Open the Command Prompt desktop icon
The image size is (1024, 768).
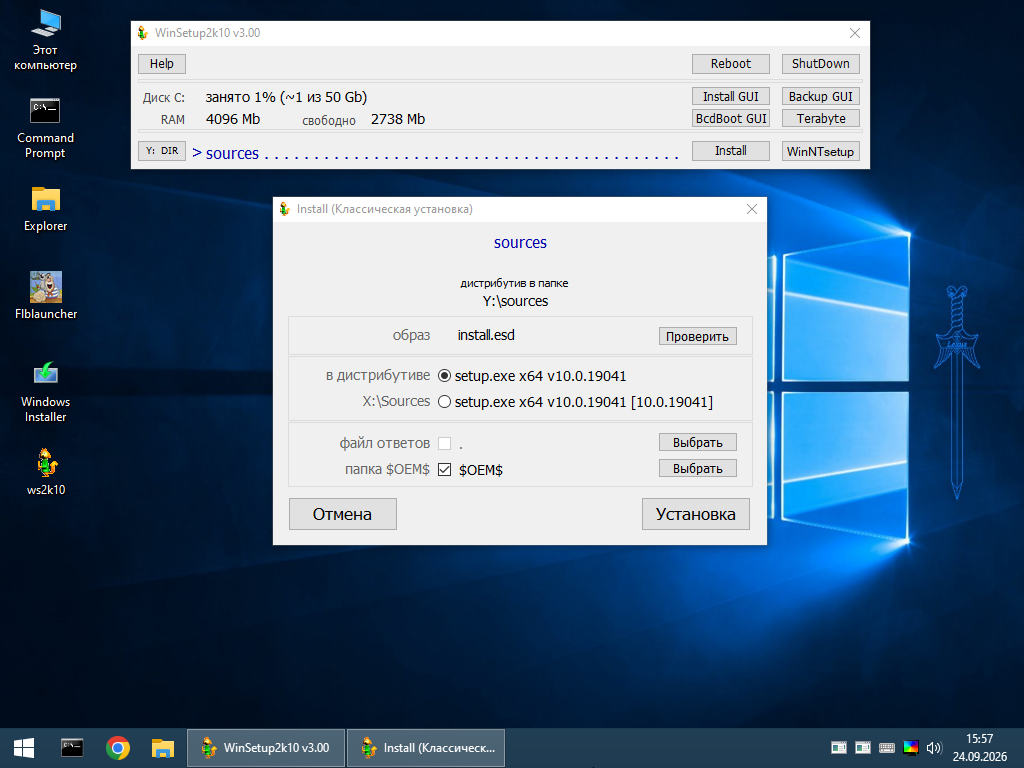(x=45, y=129)
